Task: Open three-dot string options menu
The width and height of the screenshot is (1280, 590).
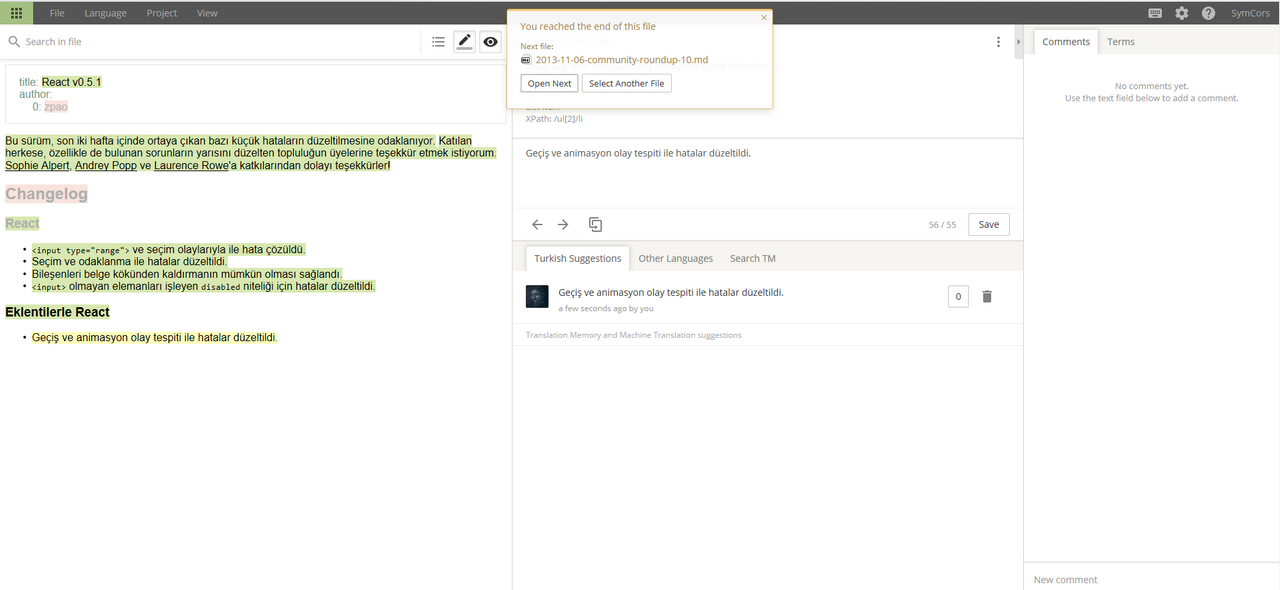Action: coord(998,42)
